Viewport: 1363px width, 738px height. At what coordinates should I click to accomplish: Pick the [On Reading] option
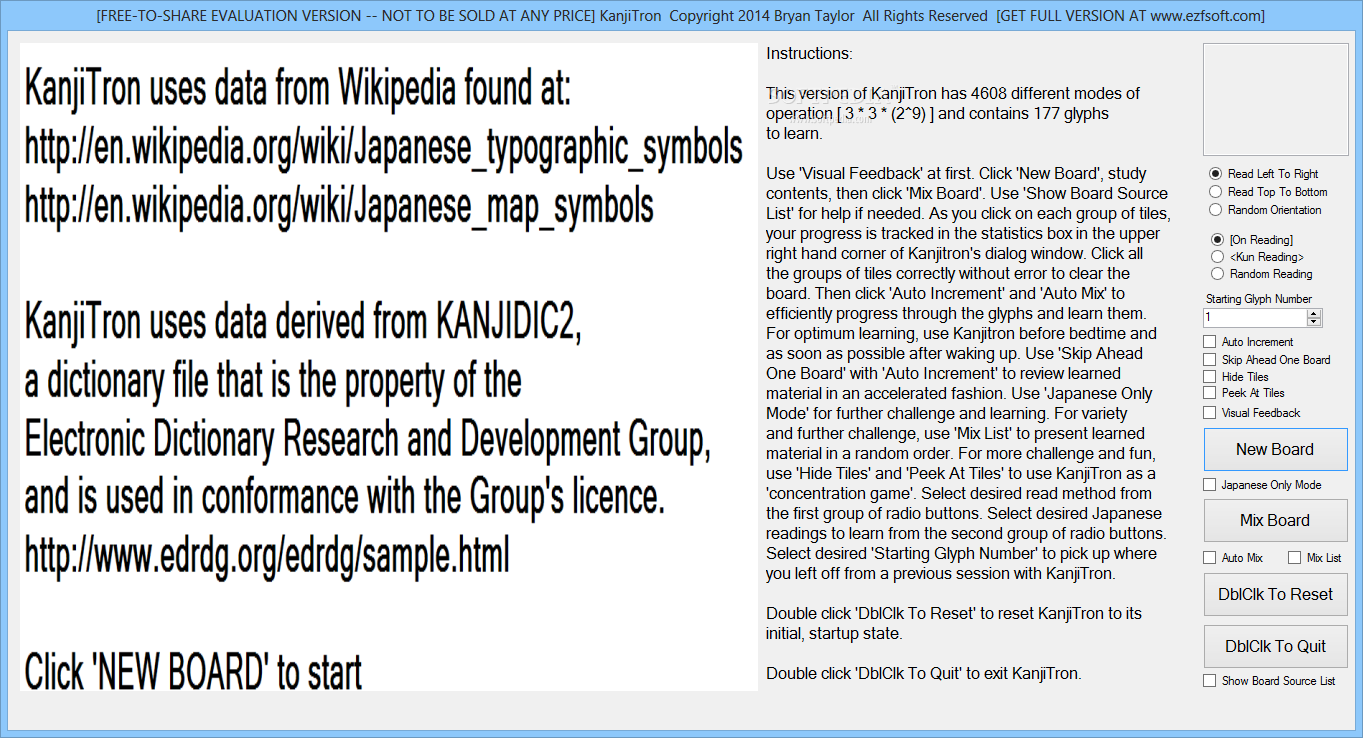click(1251, 240)
